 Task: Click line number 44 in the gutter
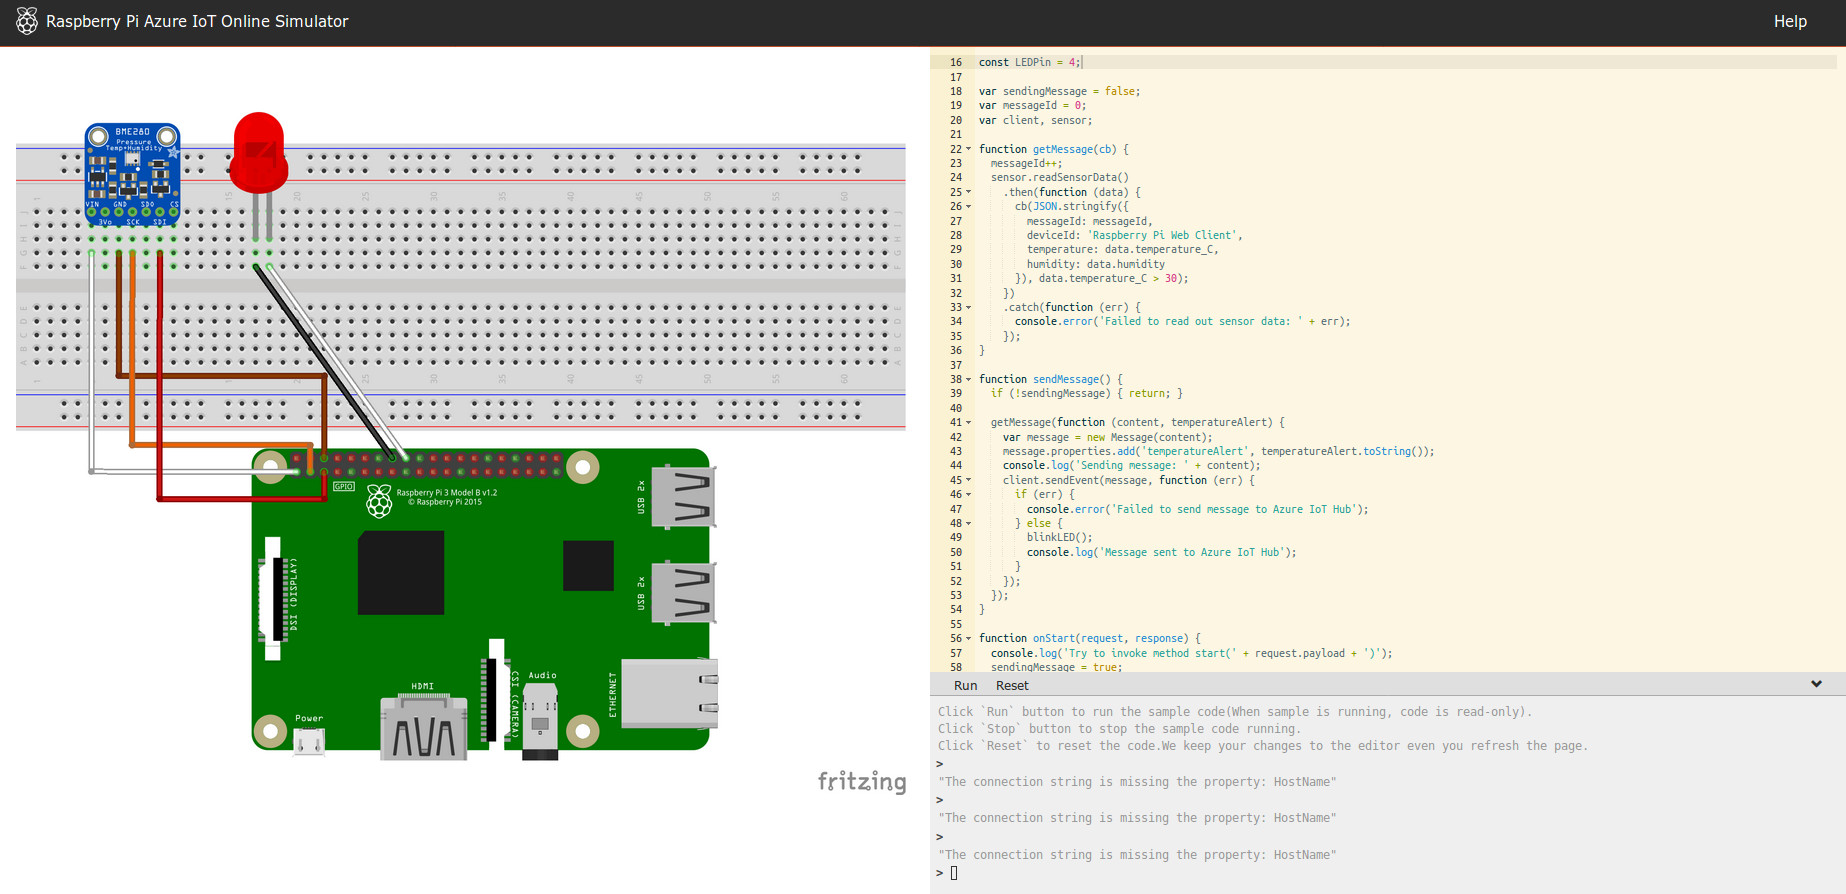(x=956, y=465)
